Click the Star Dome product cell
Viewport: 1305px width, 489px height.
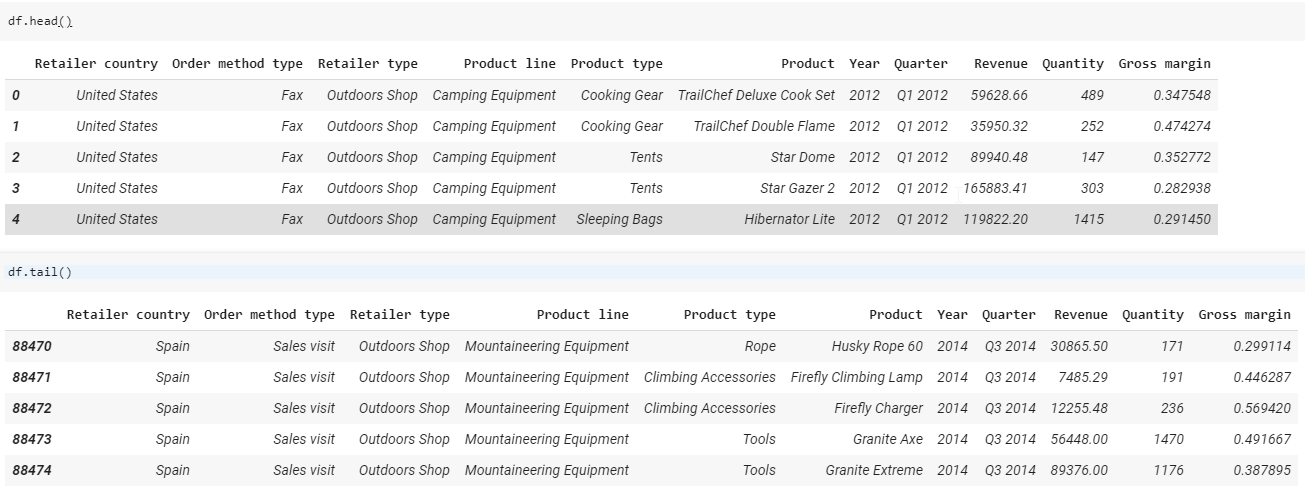coord(802,157)
